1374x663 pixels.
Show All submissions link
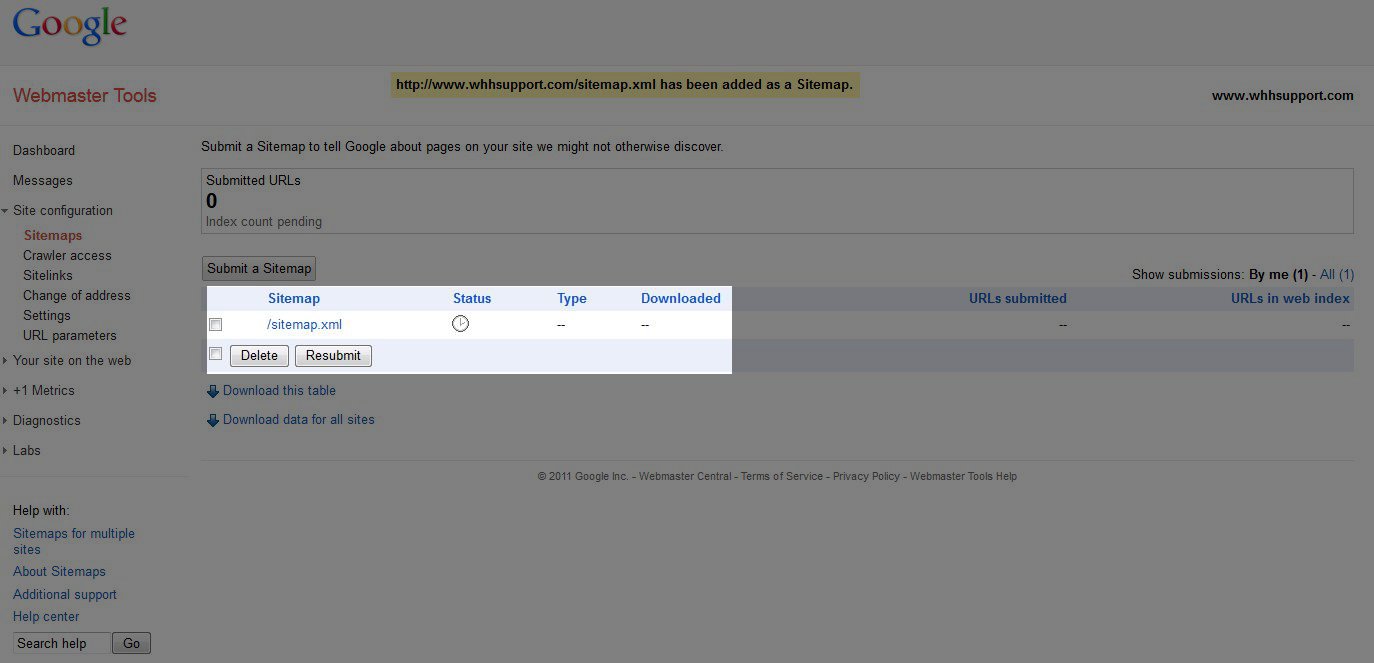[x=1336, y=274]
